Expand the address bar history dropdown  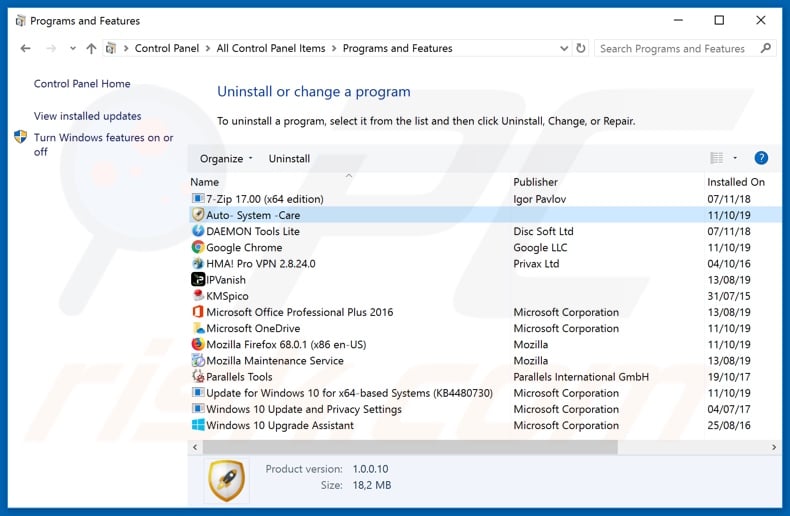pos(564,48)
